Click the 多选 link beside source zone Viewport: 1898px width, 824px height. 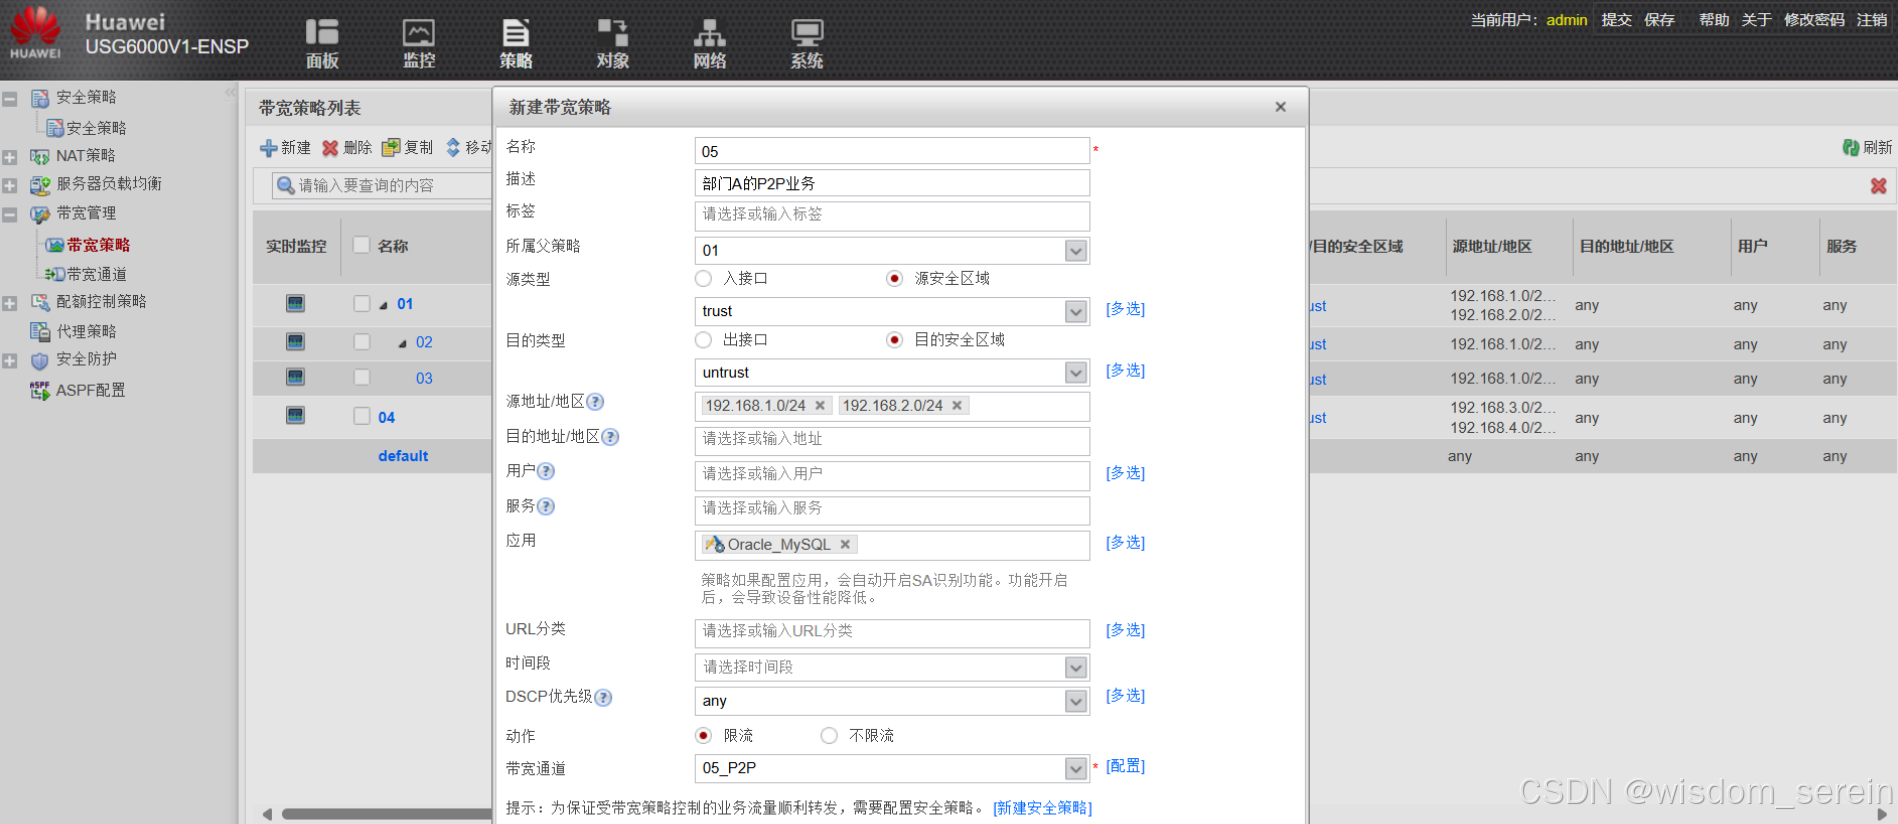[x=1125, y=309]
